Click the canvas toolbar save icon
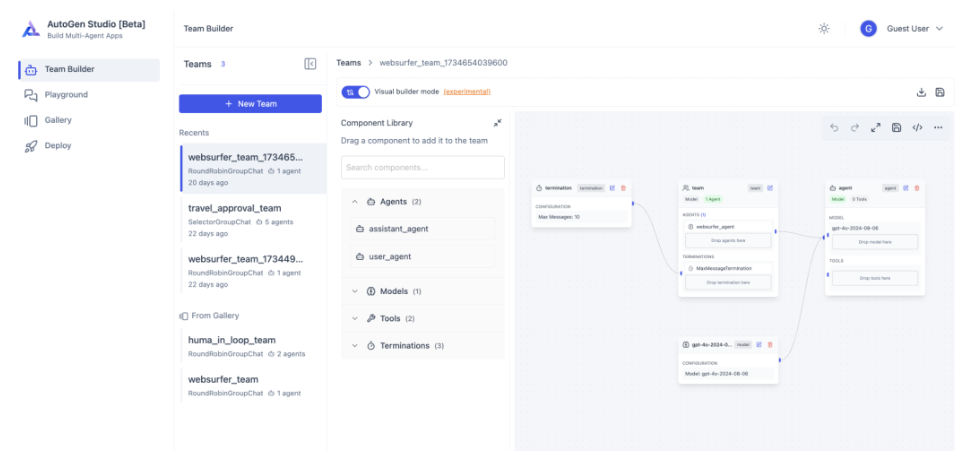Image resolution: width=966 pixels, height=451 pixels. (x=896, y=128)
